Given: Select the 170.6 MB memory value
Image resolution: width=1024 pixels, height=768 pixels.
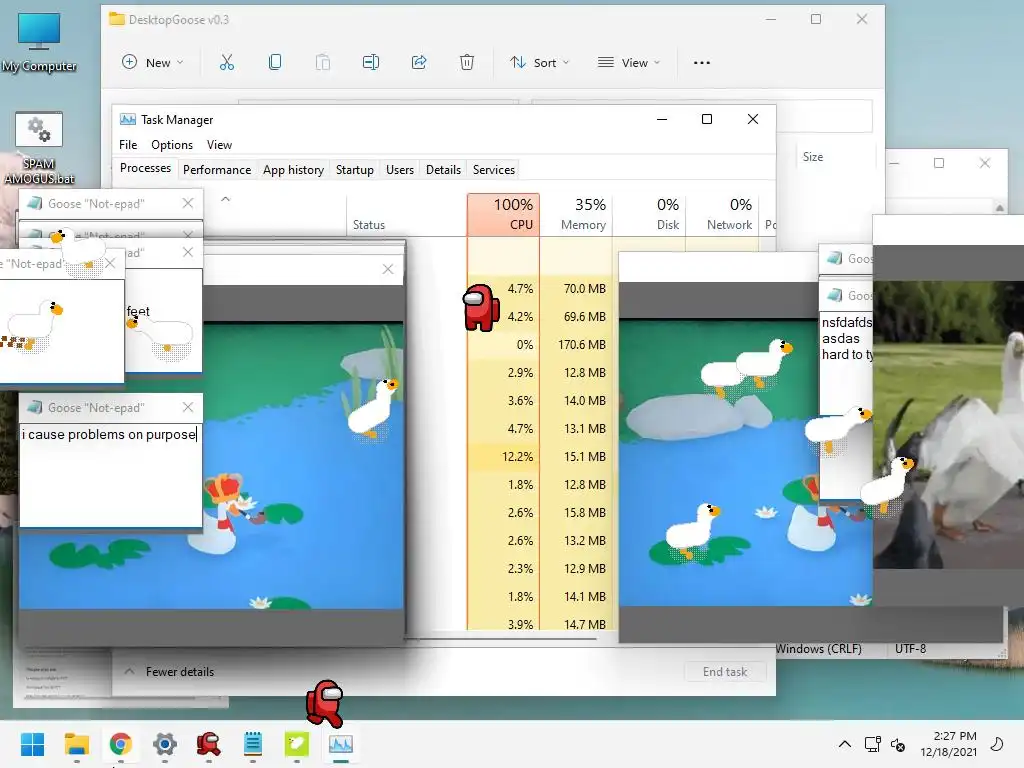Looking at the screenshot, I should [x=582, y=344].
